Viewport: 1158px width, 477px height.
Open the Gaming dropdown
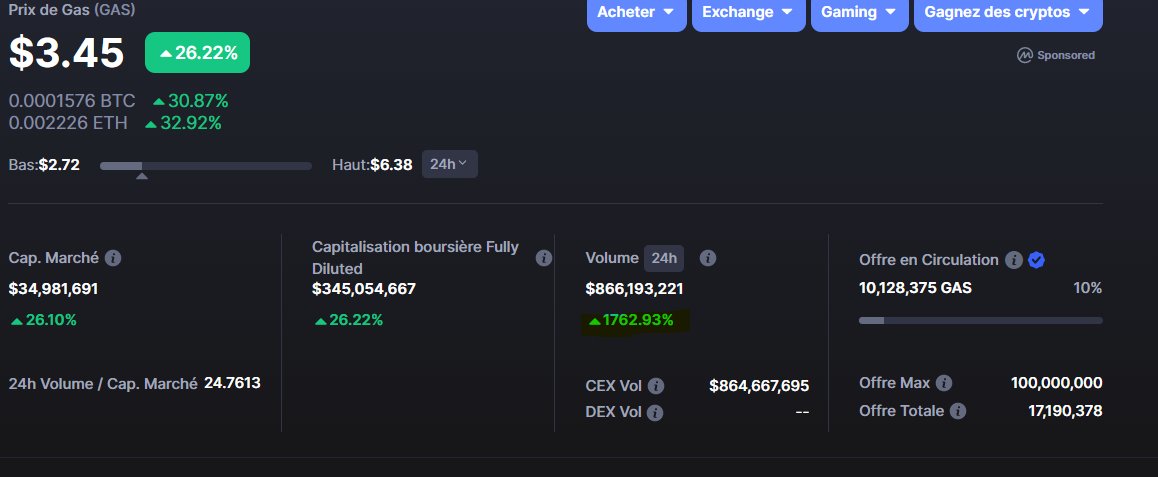pos(859,13)
